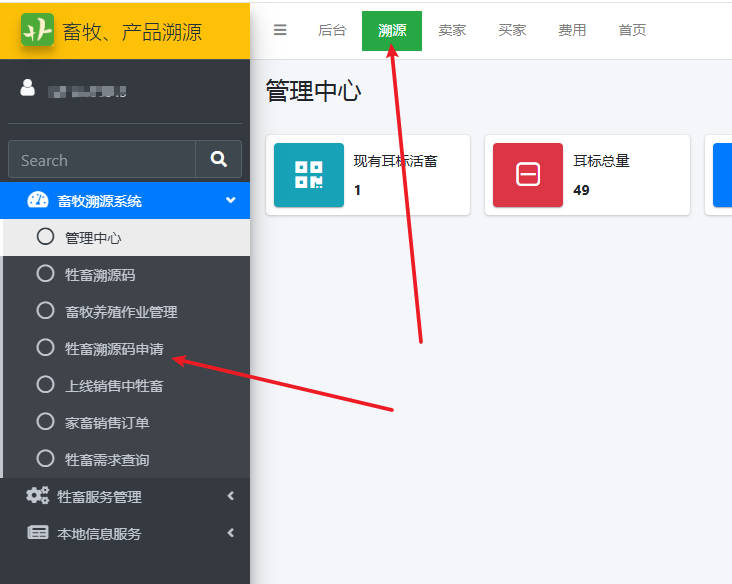Select the 管理中心 circle item
The width and height of the screenshot is (732, 584).
[45, 236]
